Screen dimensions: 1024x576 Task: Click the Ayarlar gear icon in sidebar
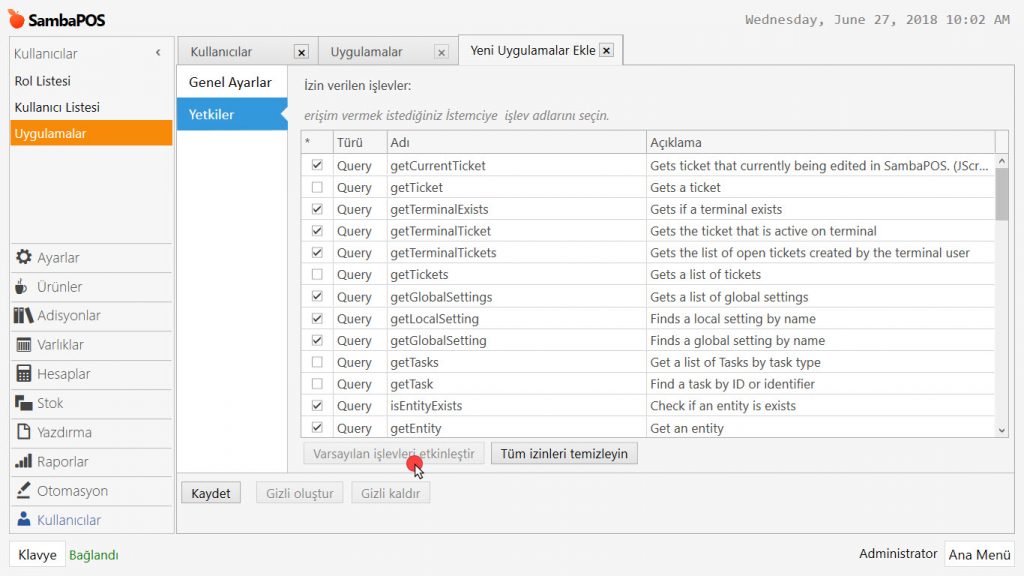[x=23, y=258]
